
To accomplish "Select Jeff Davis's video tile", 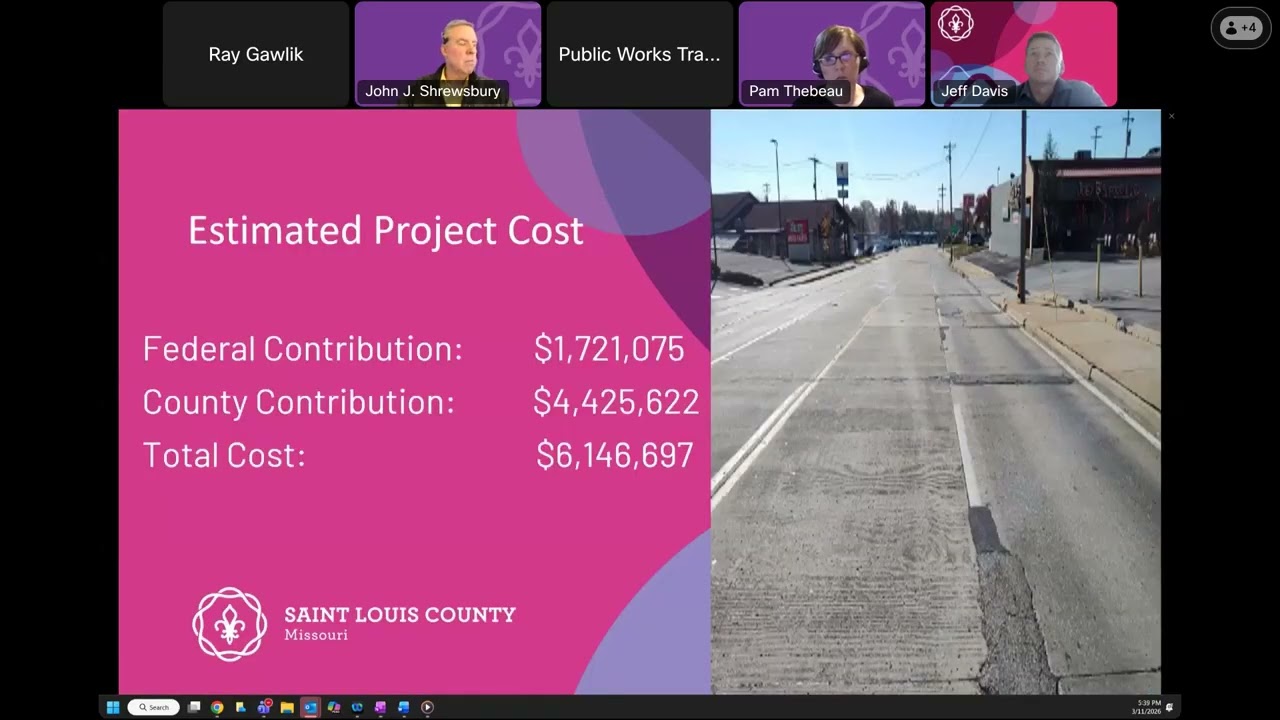I will click(x=1024, y=54).
